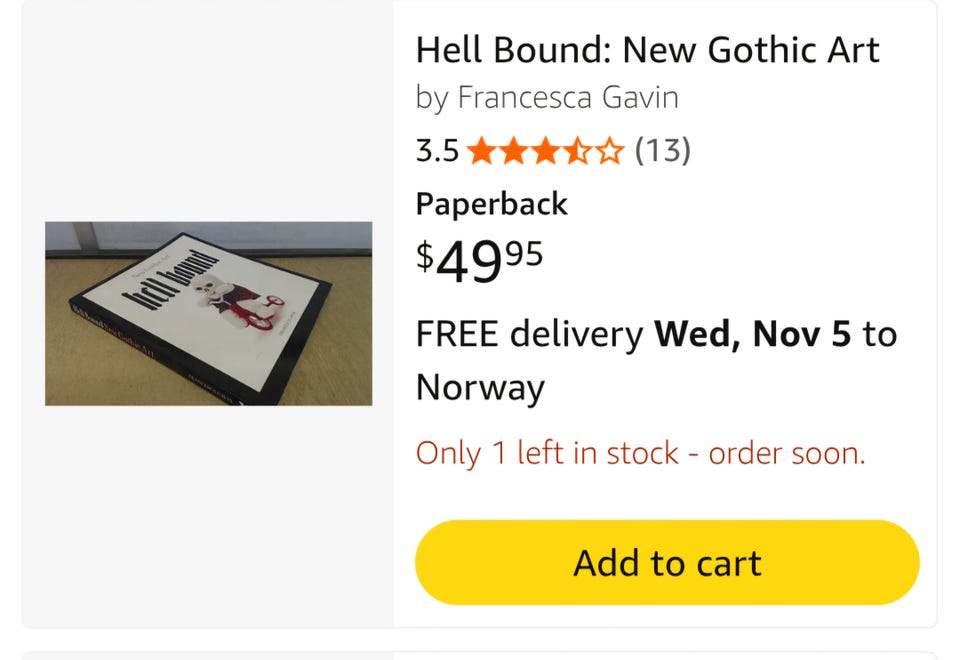Click the Wed, Nov 5 delivery date
This screenshot has width=960, height=660.
click(x=753, y=334)
